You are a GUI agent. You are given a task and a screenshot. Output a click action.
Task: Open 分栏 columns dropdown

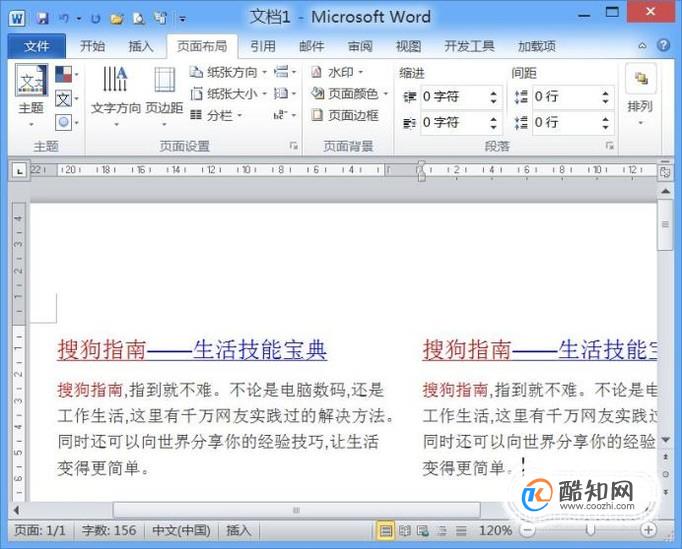pos(216,115)
